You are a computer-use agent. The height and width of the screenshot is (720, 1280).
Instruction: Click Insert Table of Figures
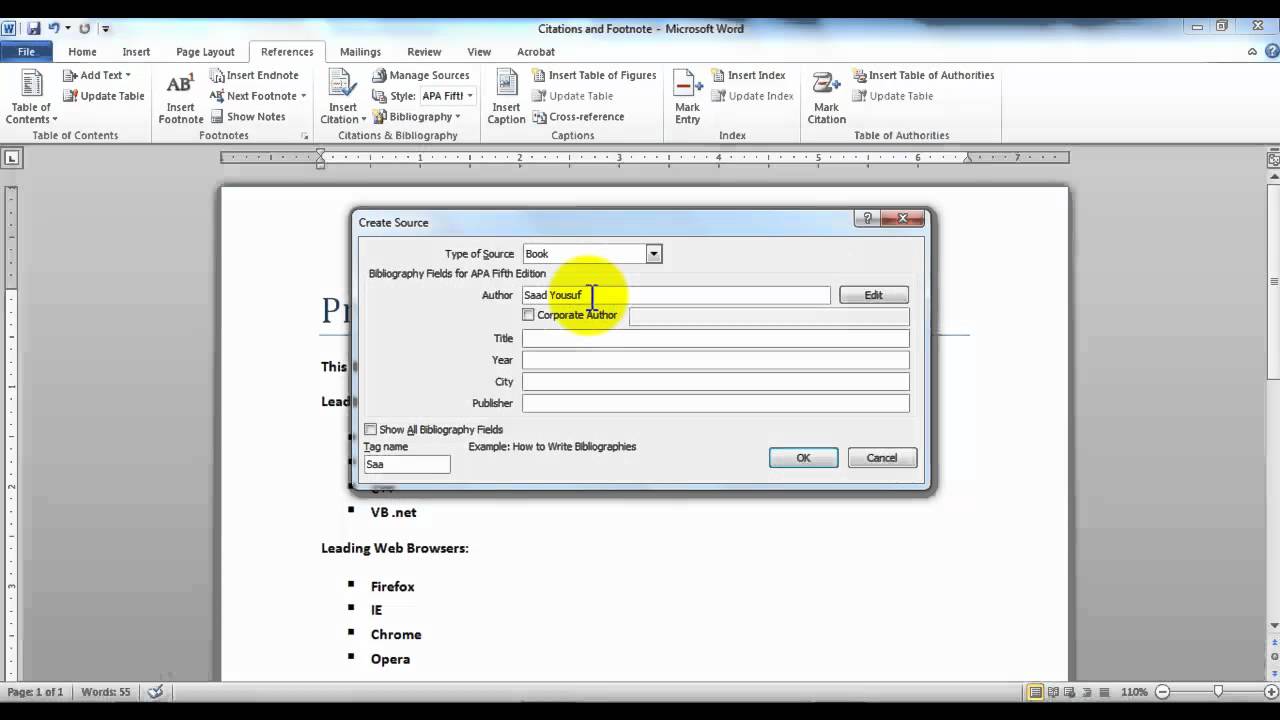pyautogui.click(x=594, y=75)
